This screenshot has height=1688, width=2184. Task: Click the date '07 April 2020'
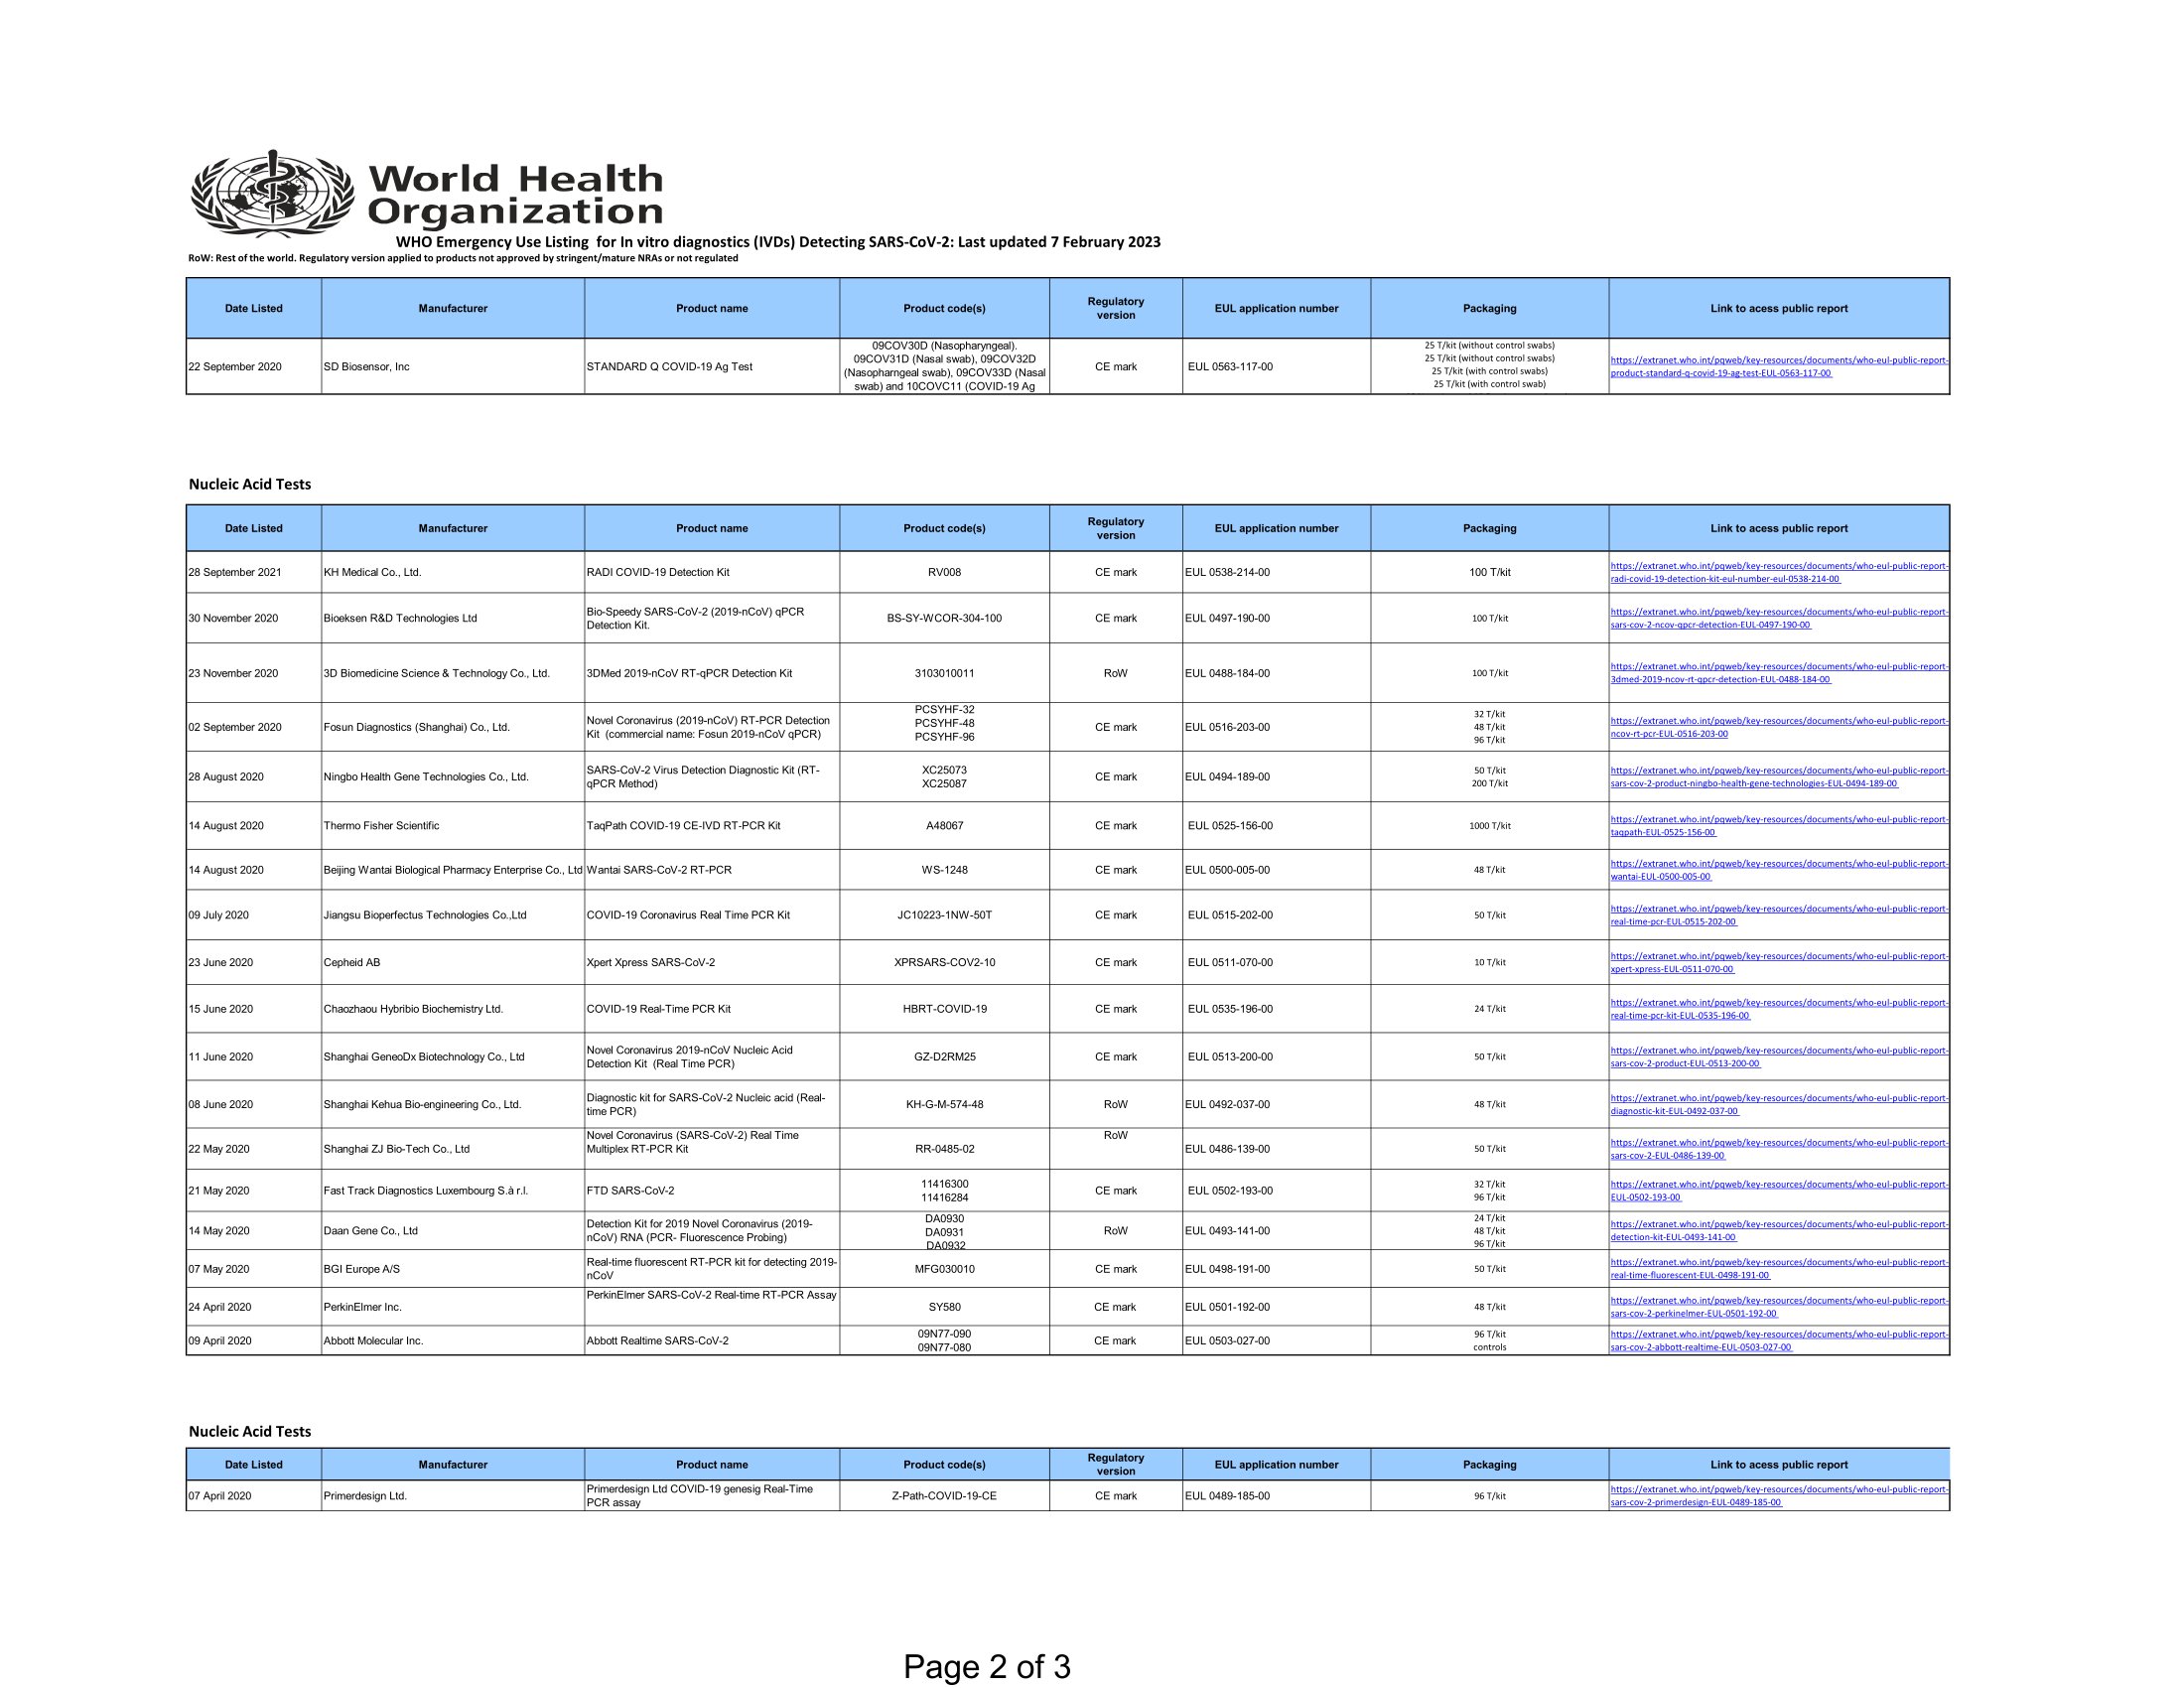point(220,1496)
